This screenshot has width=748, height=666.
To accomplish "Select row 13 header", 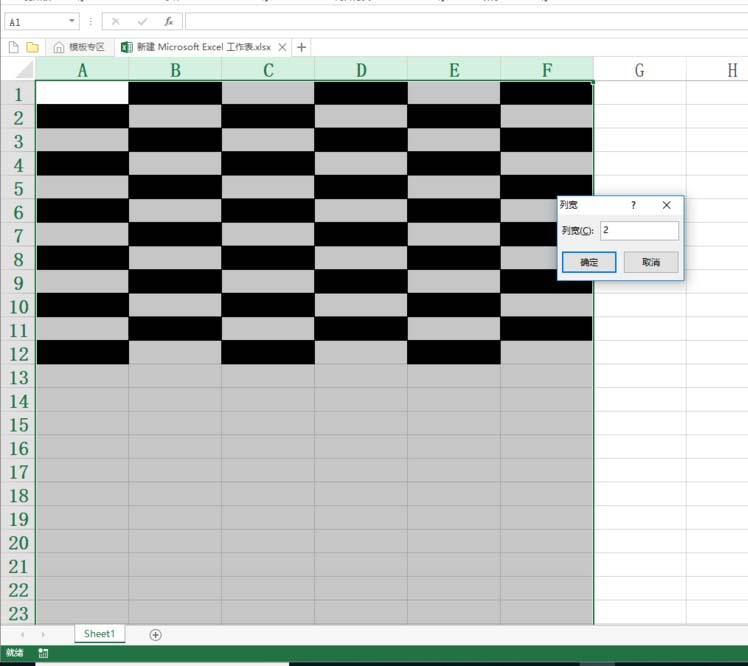I will tap(18, 378).
